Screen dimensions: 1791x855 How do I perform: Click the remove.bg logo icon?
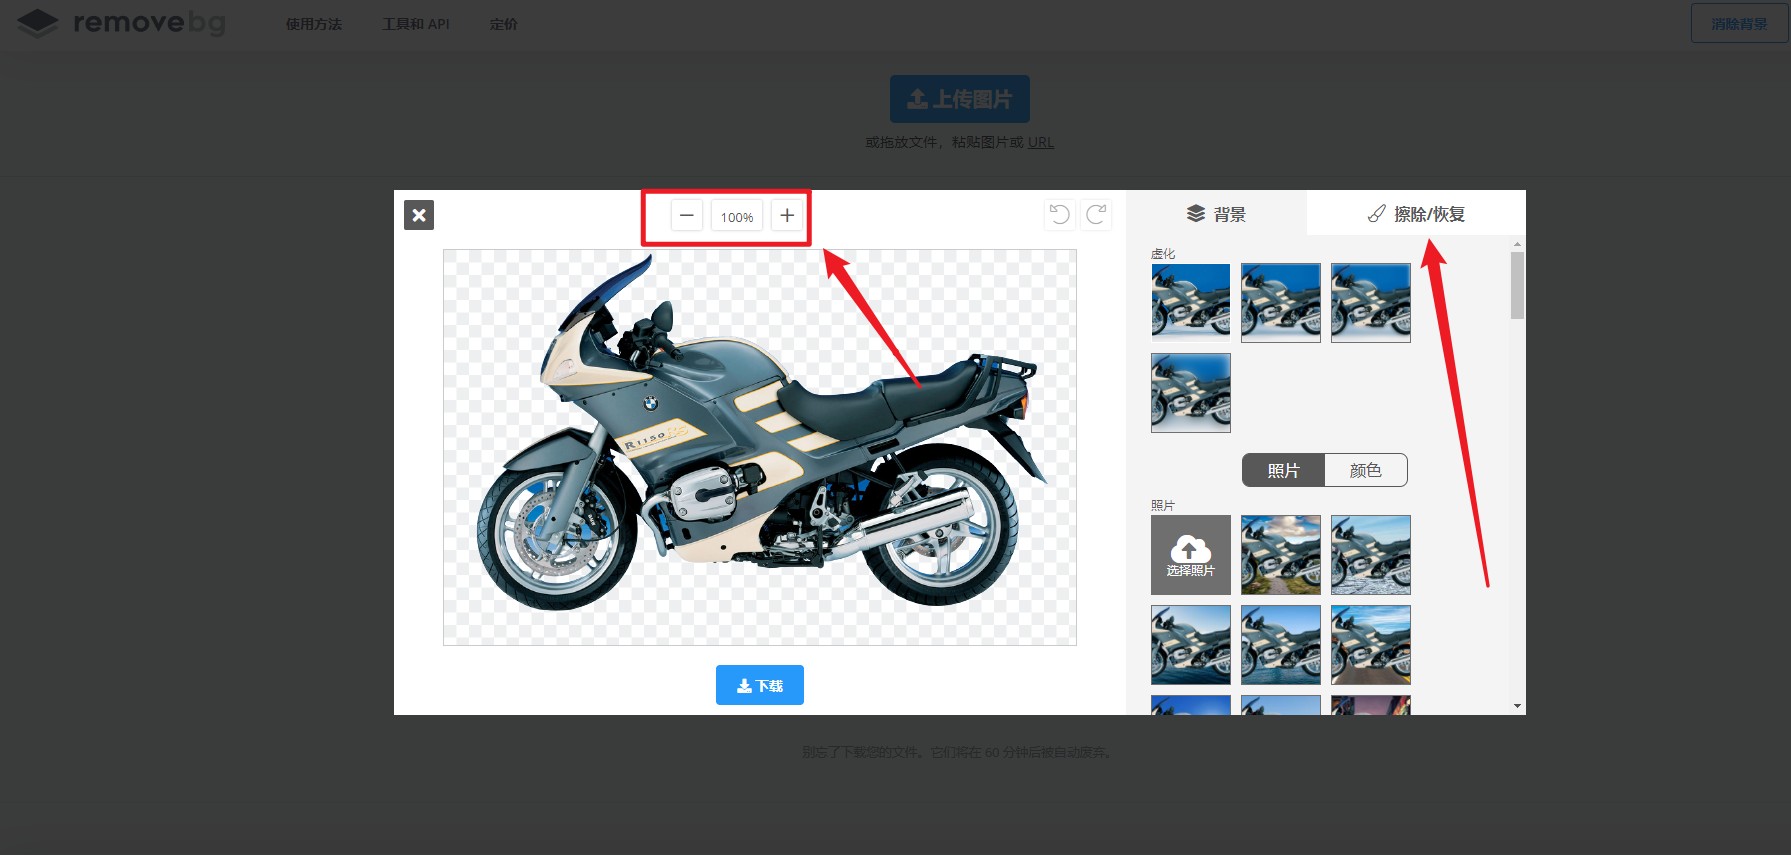click(38, 23)
